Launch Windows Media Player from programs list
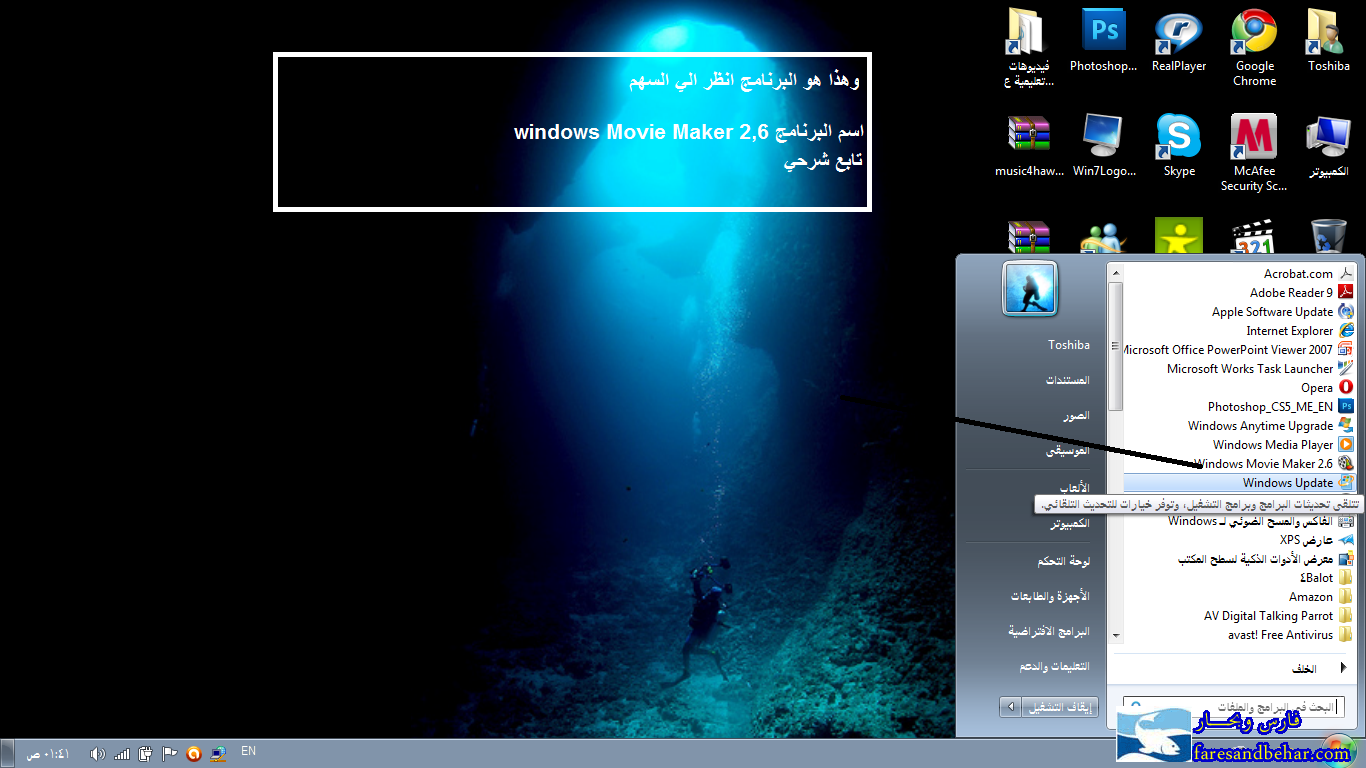The width and height of the screenshot is (1366, 768). (x=1272, y=445)
